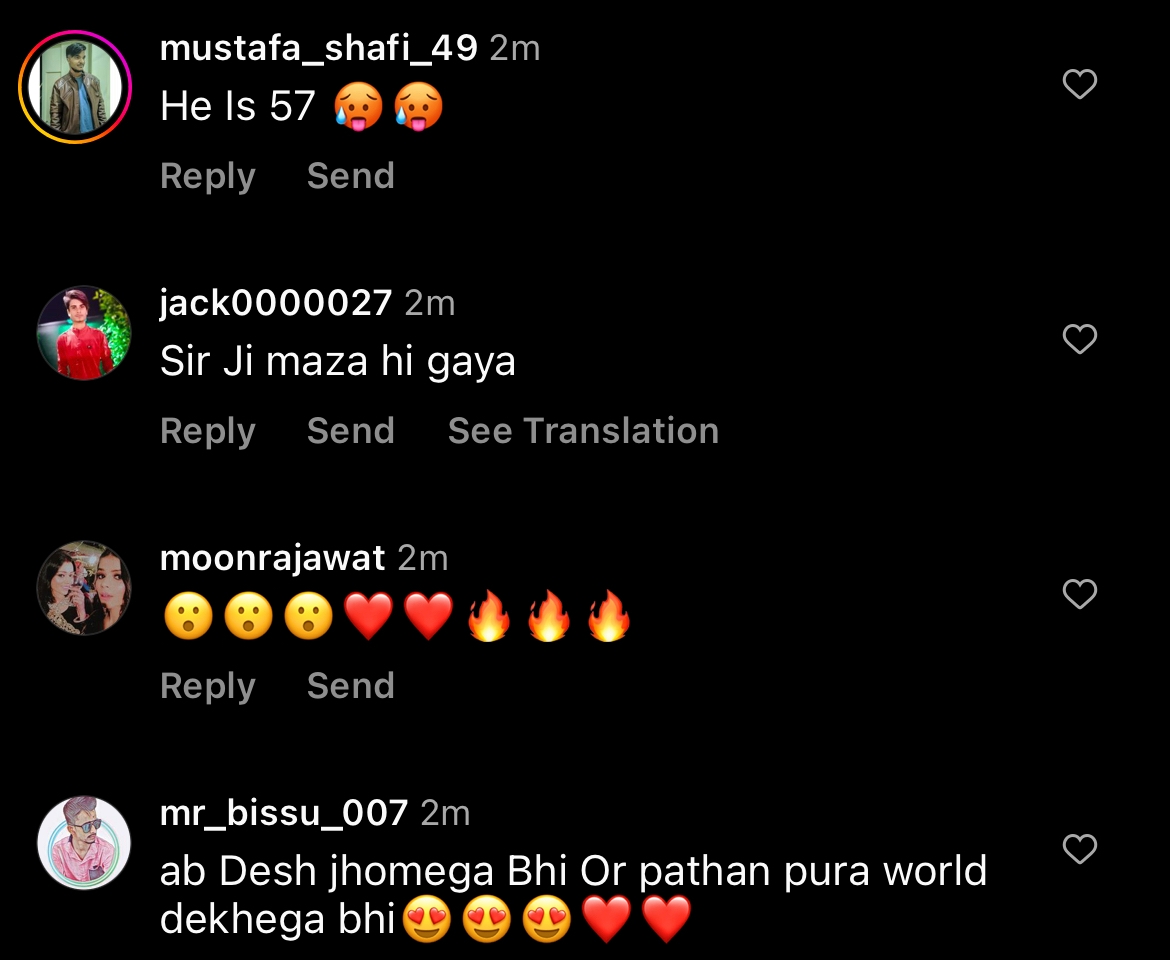Open the moonrajawat username
Screen dimensions: 1170x960
pos(272,559)
